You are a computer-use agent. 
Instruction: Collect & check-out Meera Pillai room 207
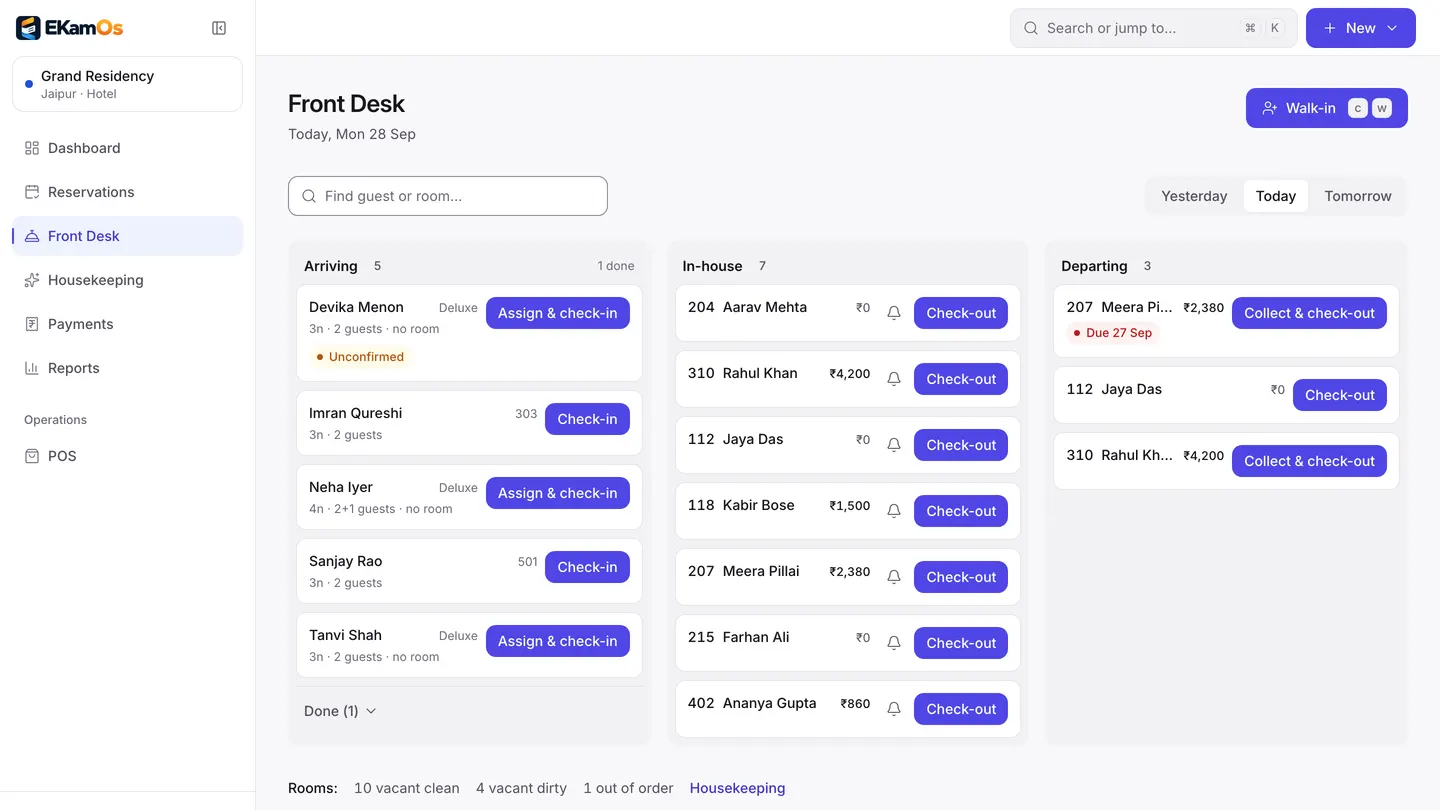1309,313
